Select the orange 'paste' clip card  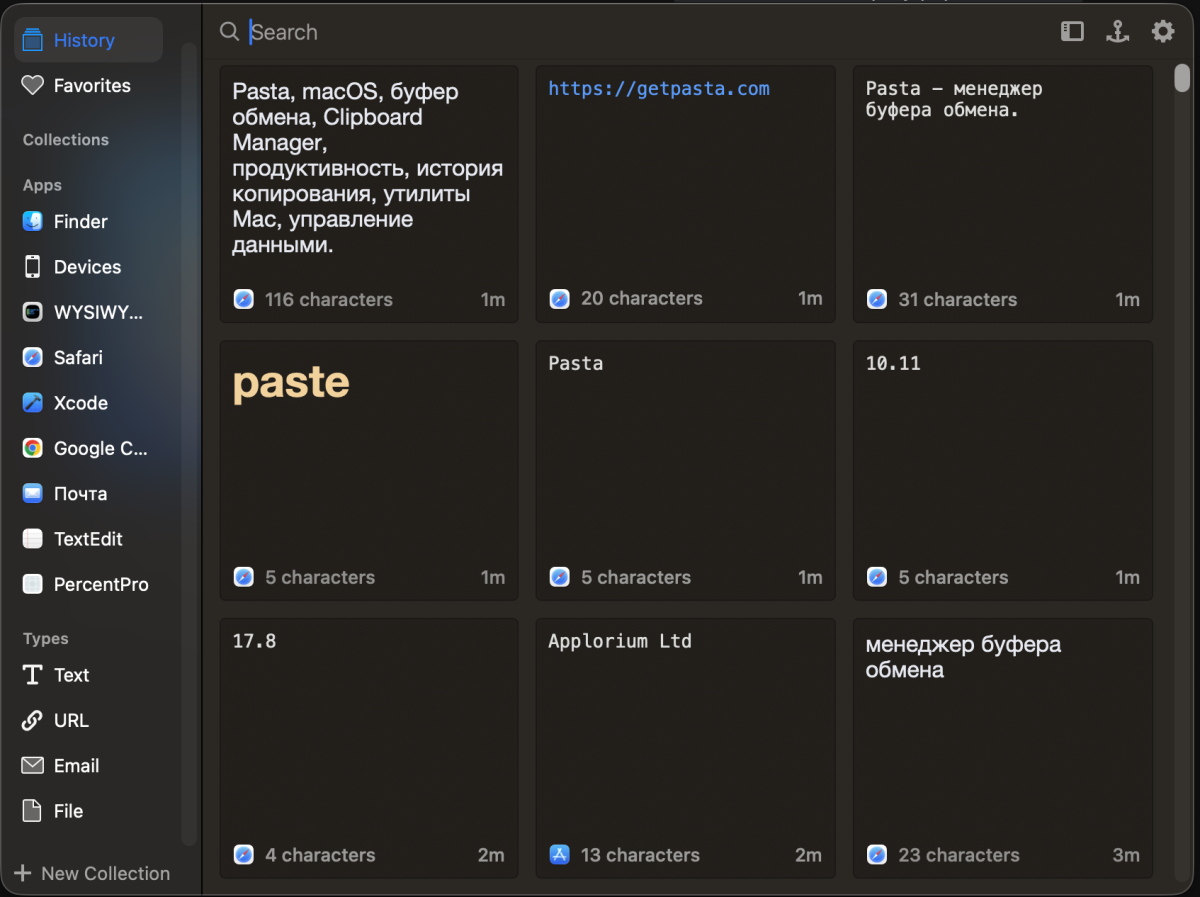(369, 471)
